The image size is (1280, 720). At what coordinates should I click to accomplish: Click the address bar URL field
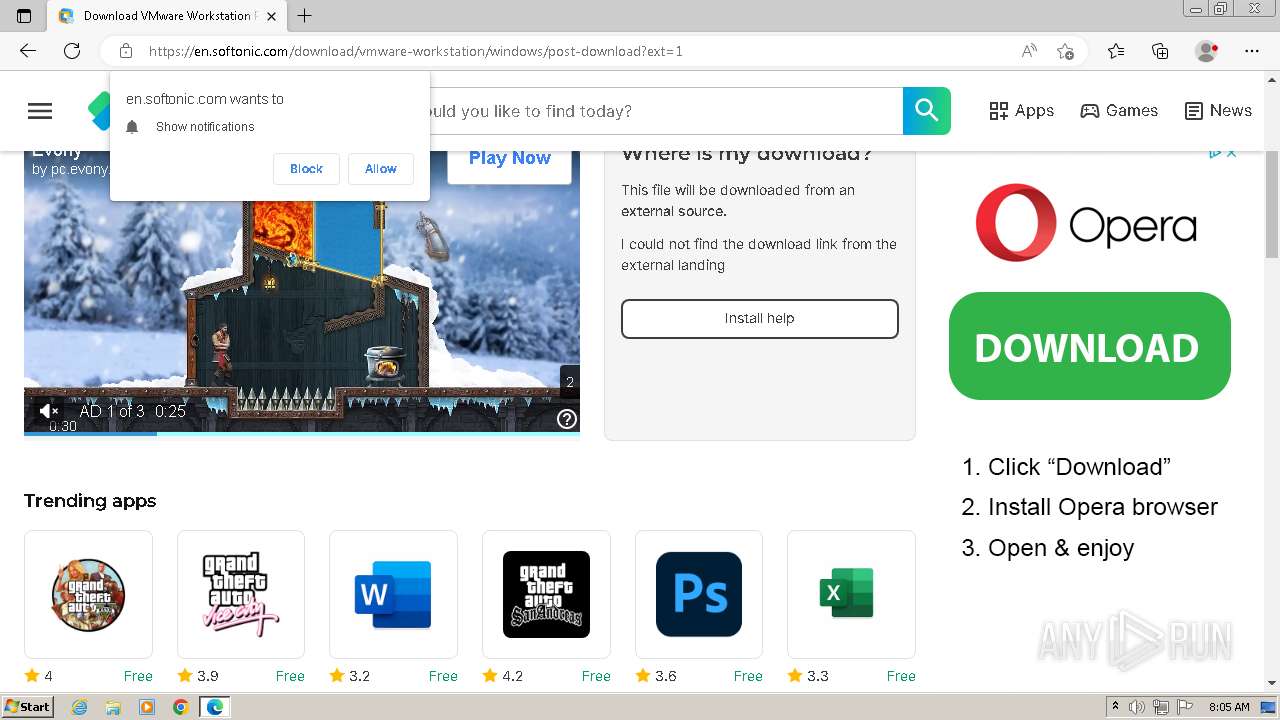(x=580, y=51)
